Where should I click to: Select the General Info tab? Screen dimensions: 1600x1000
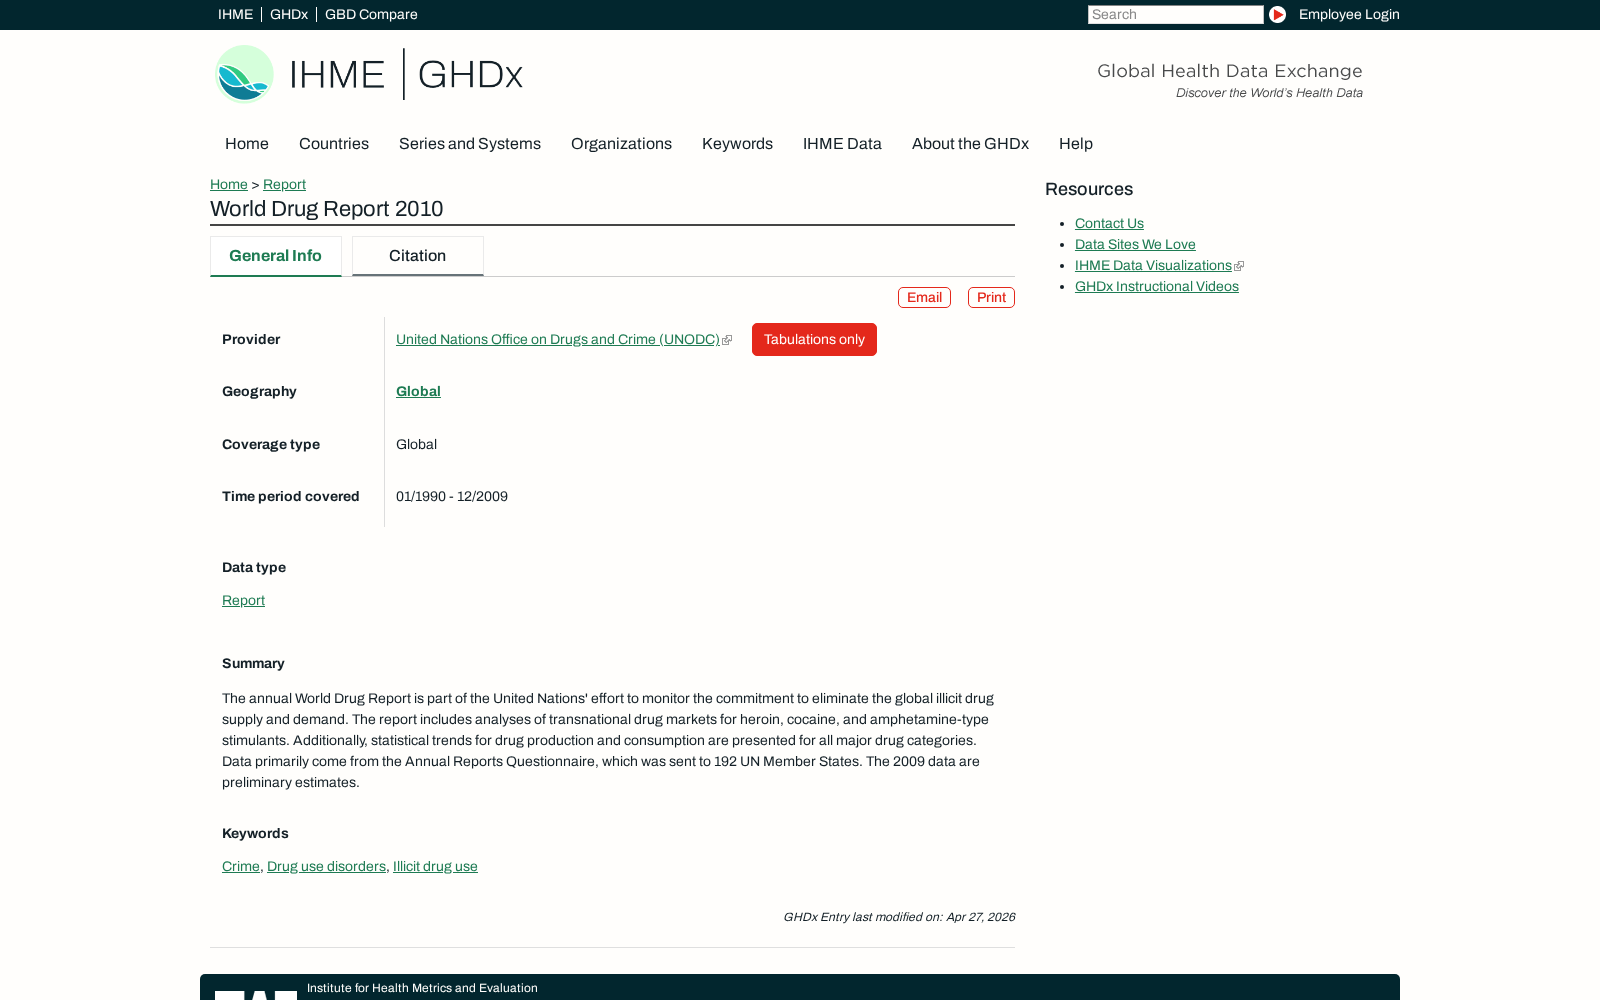tap(276, 256)
